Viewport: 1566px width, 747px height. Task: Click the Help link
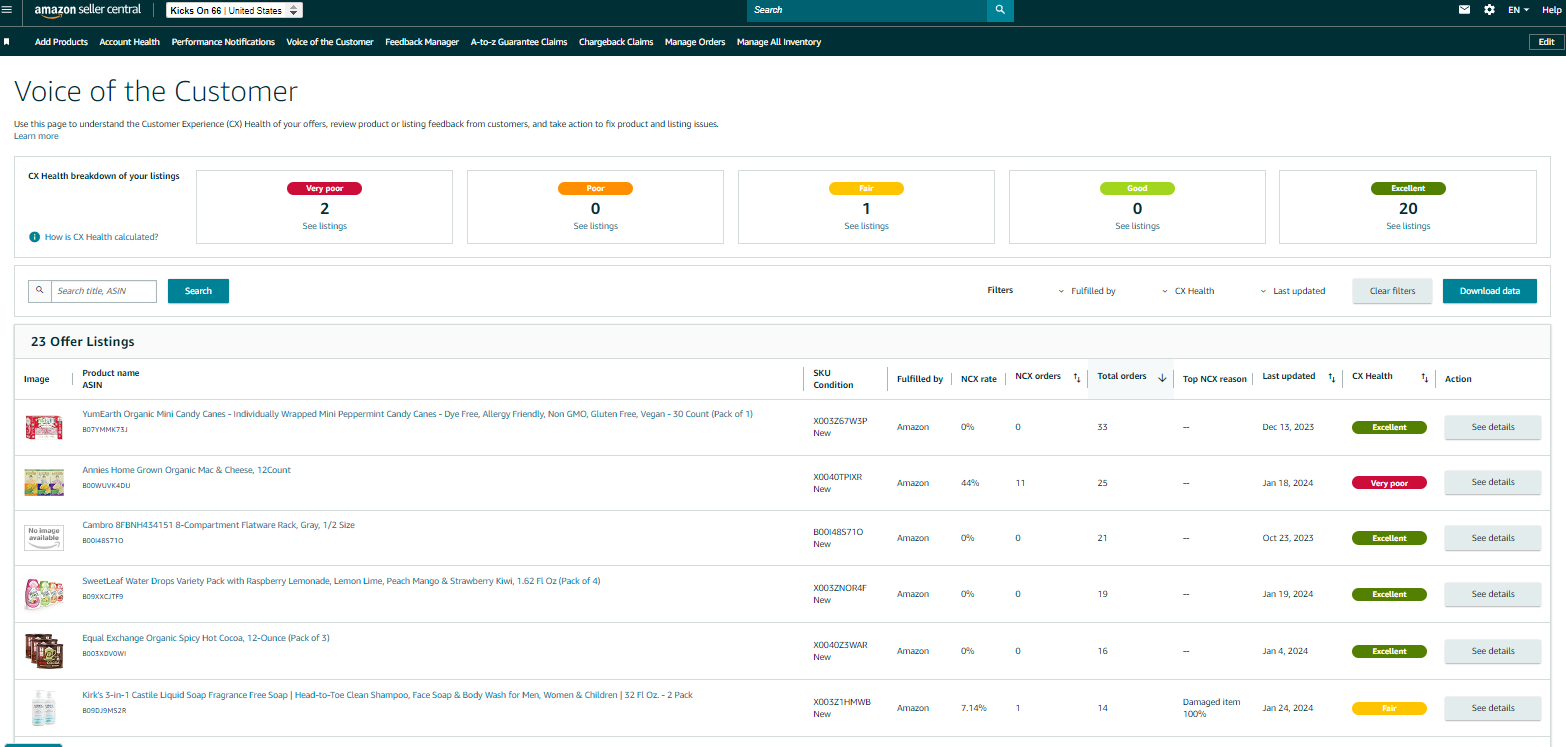click(x=1551, y=10)
